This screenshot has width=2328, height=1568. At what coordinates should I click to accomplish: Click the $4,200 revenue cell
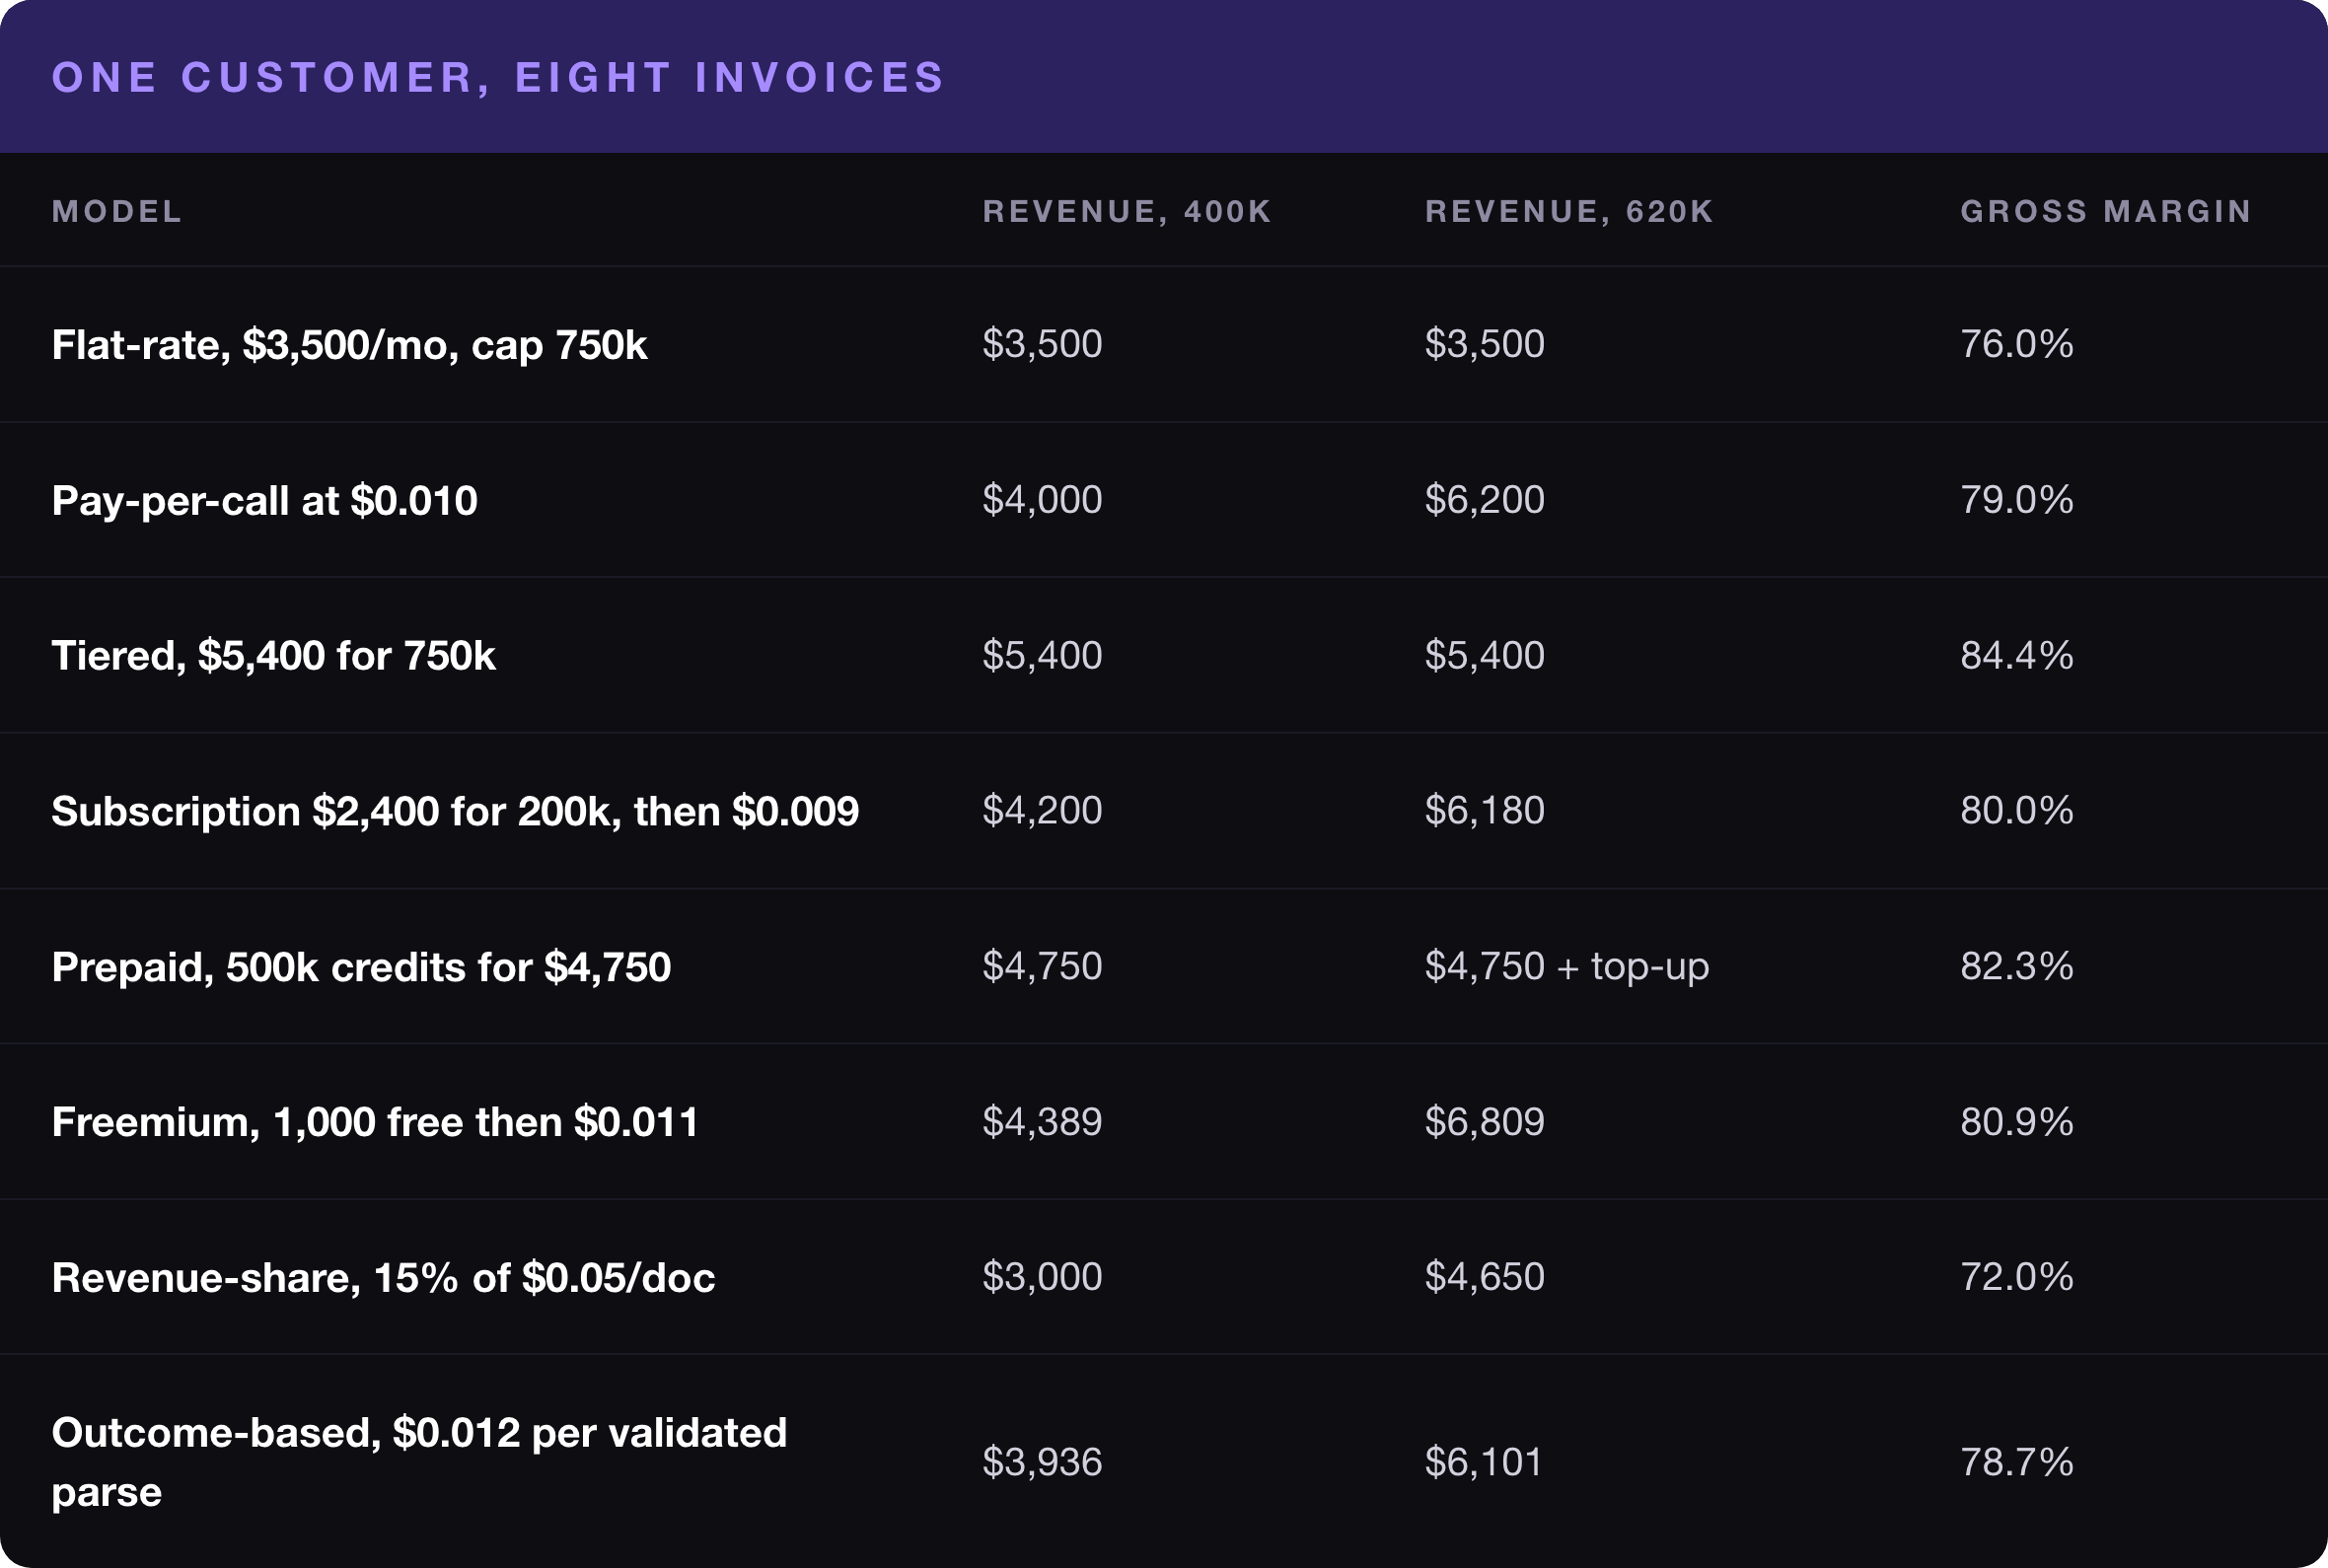1042,810
